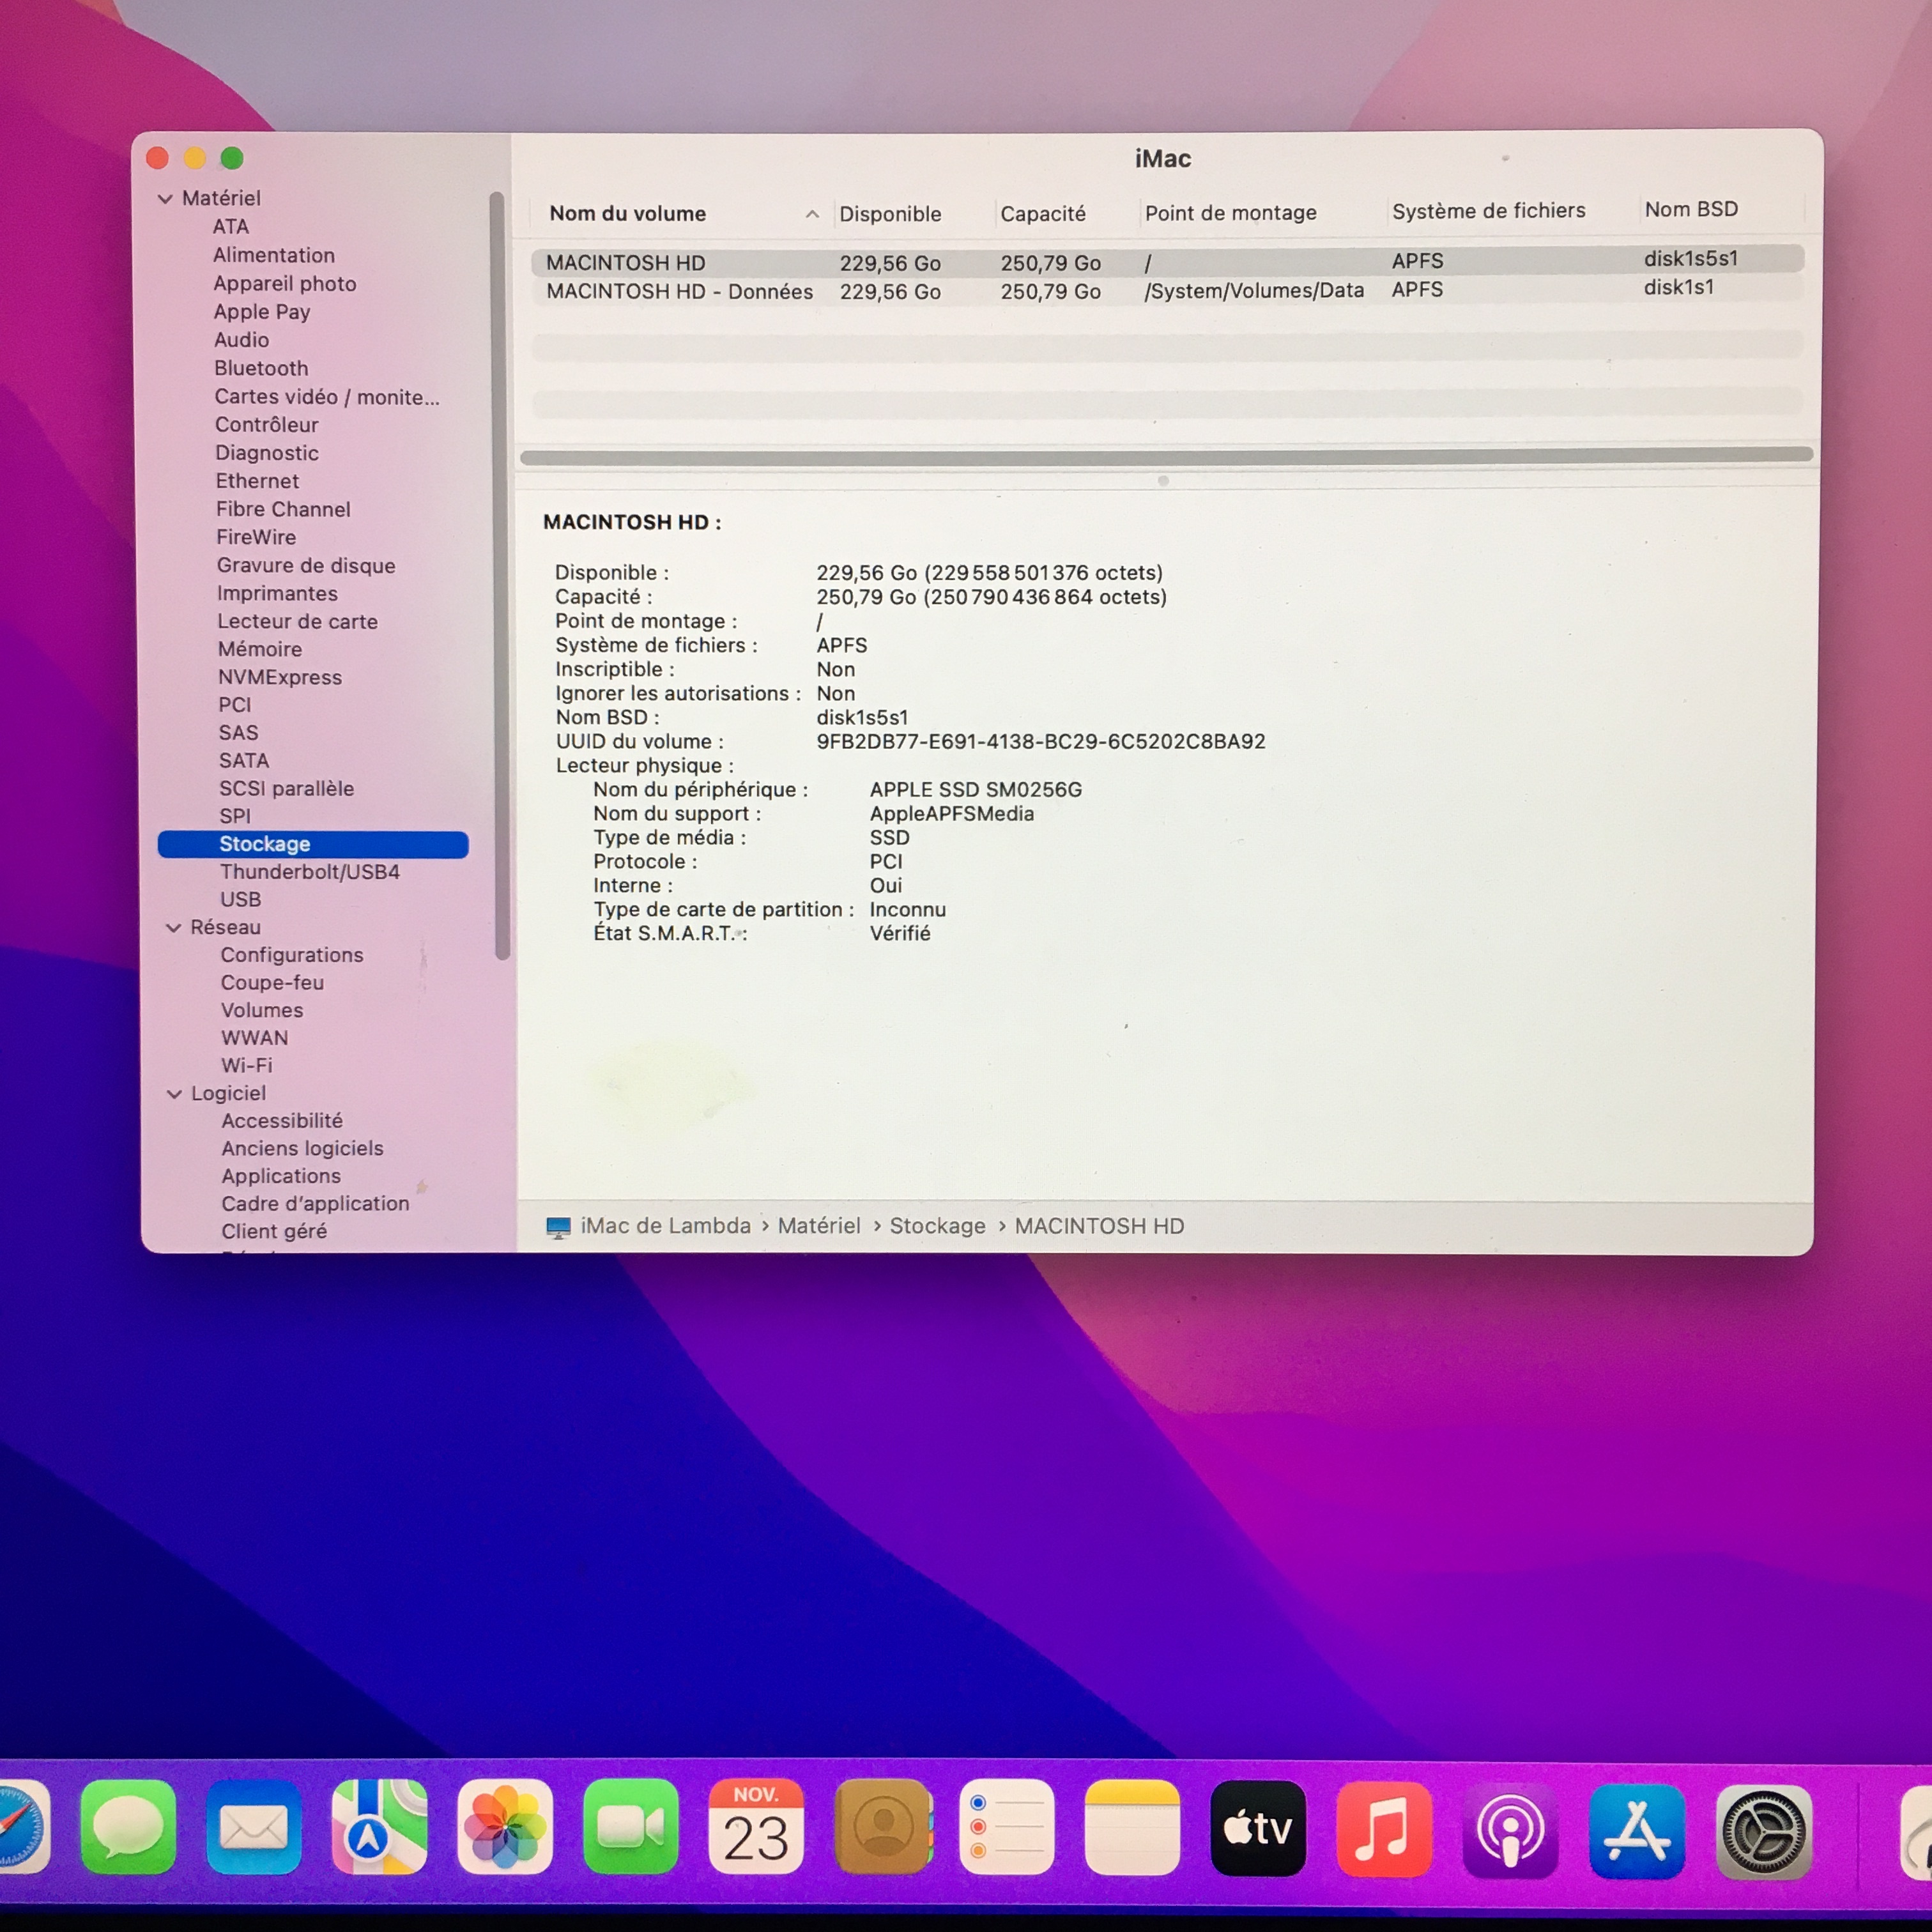Open Wi-Fi network information
1932x1932 pixels.
click(247, 1066)
